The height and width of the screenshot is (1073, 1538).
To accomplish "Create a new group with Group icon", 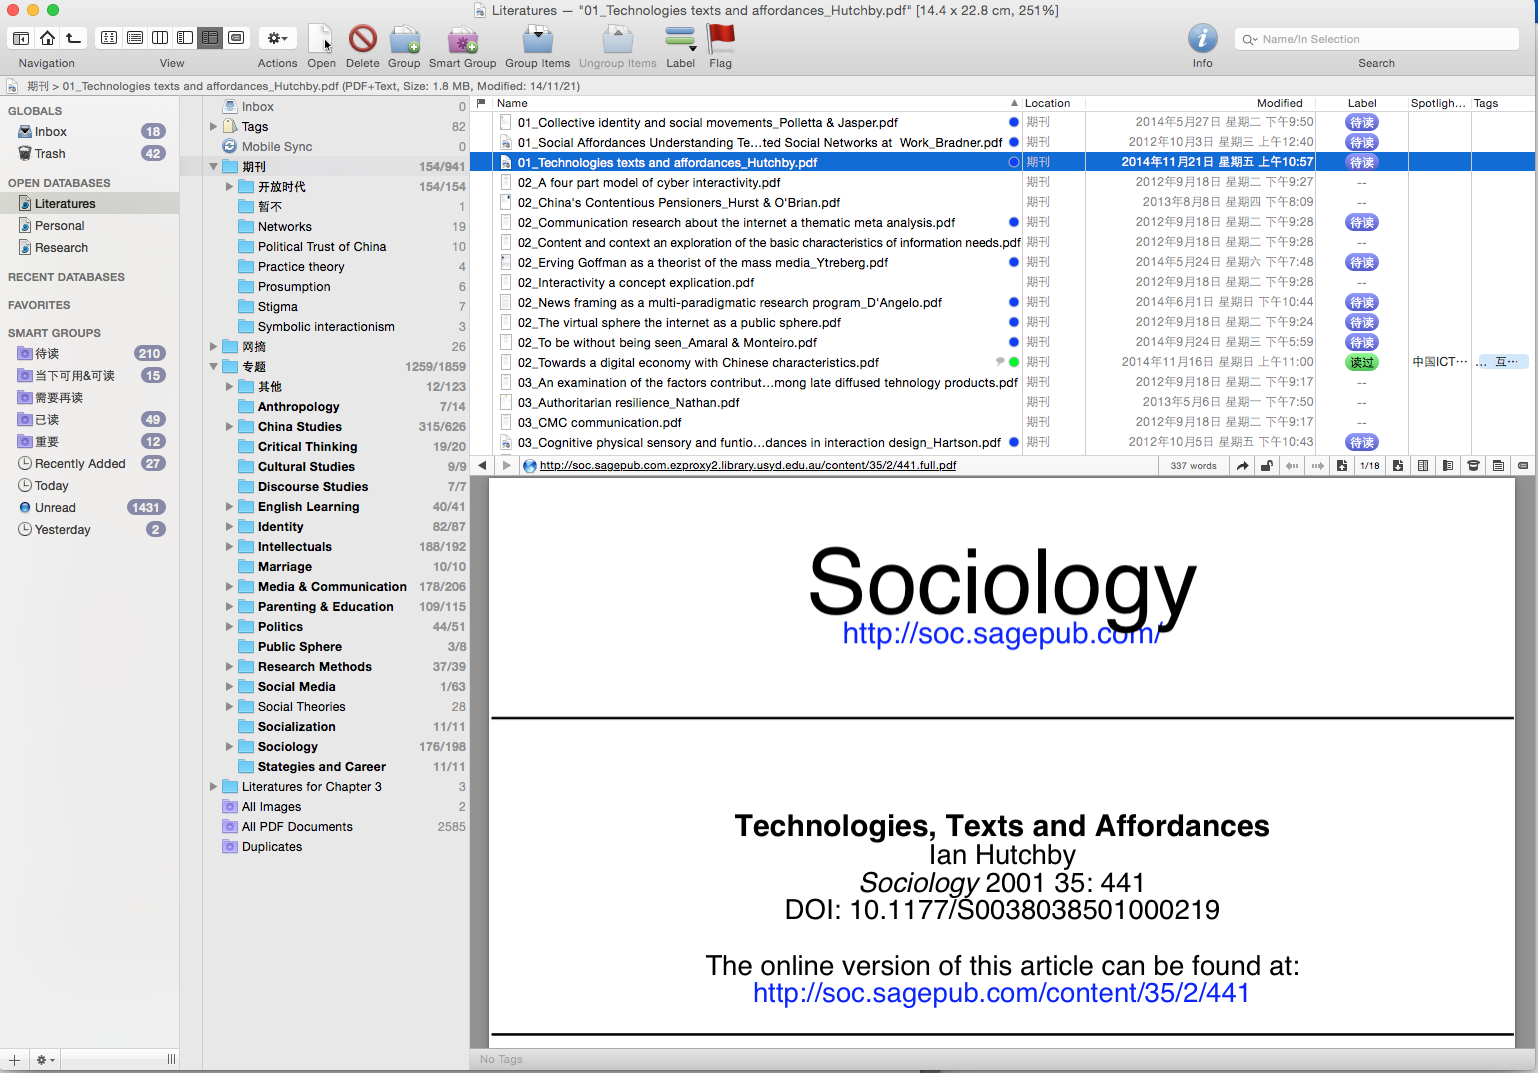I will pyautogui.click(x=404, y=40).
